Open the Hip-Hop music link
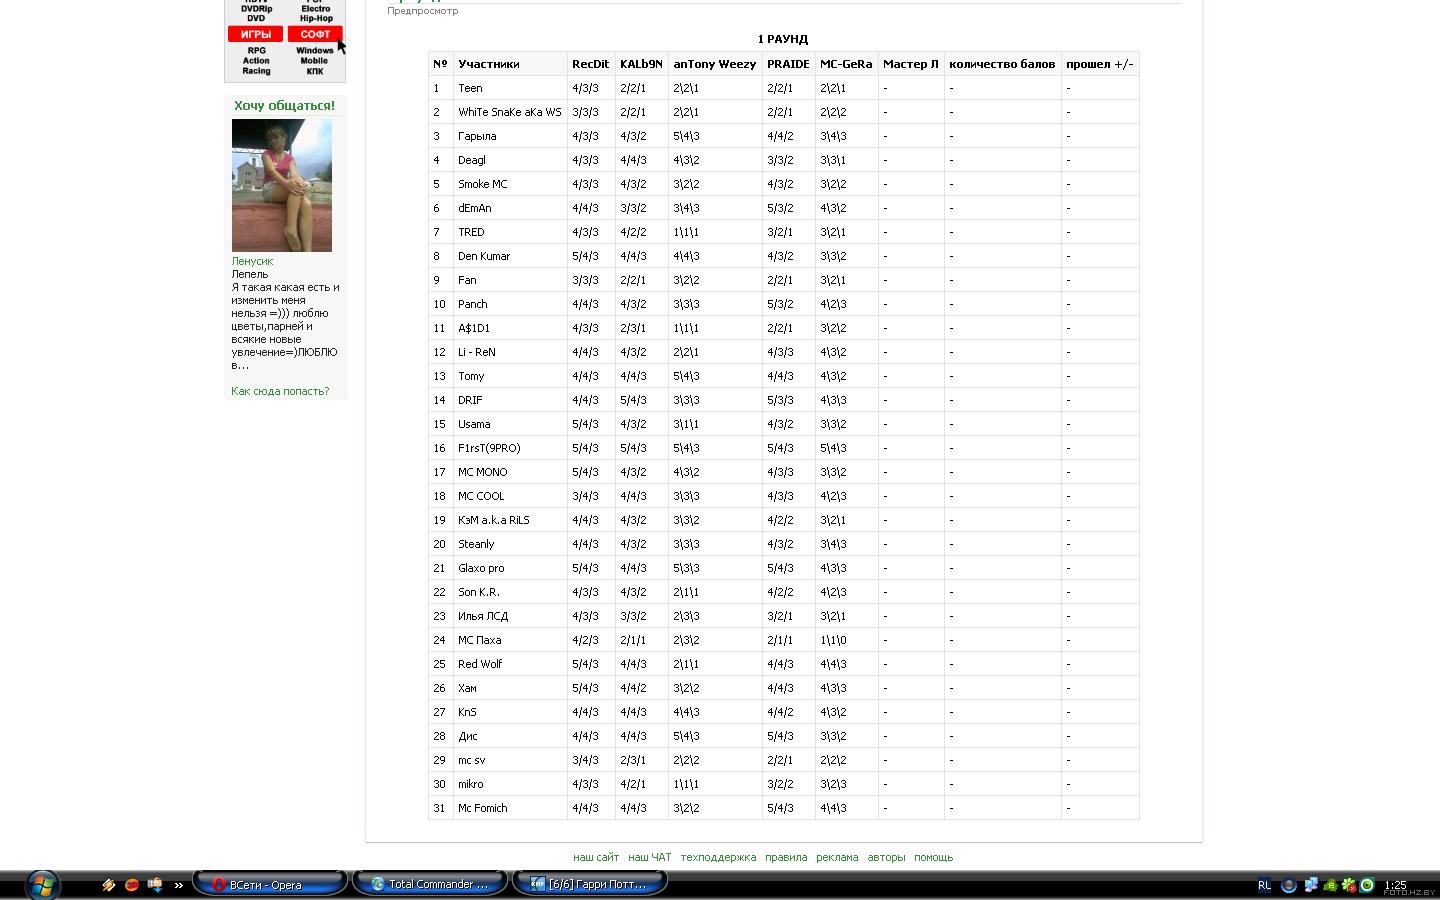 click(x=316, y=18)
